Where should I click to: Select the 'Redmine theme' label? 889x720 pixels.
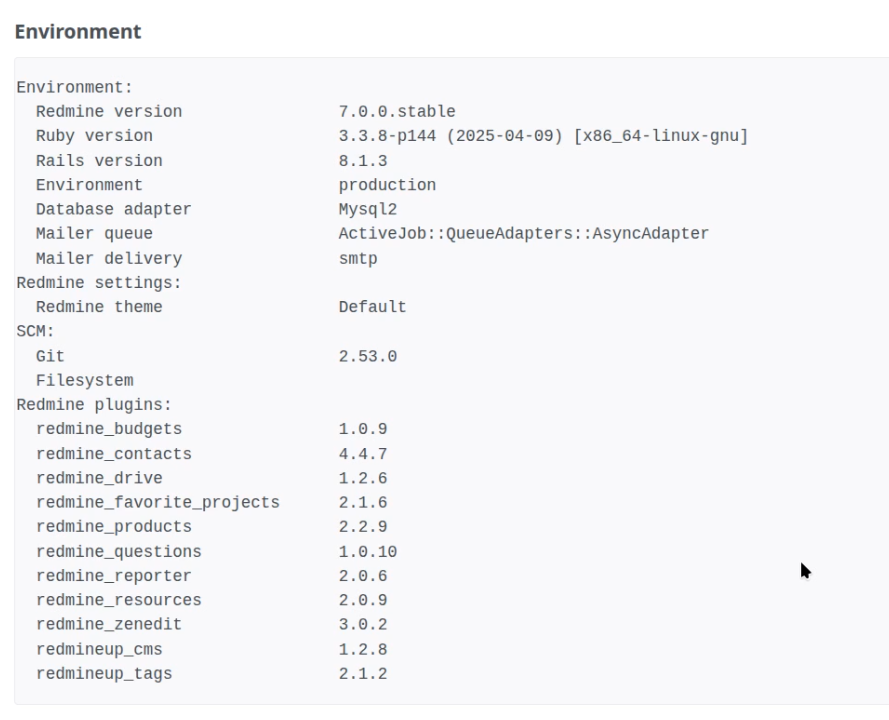[x=99, y=307]
